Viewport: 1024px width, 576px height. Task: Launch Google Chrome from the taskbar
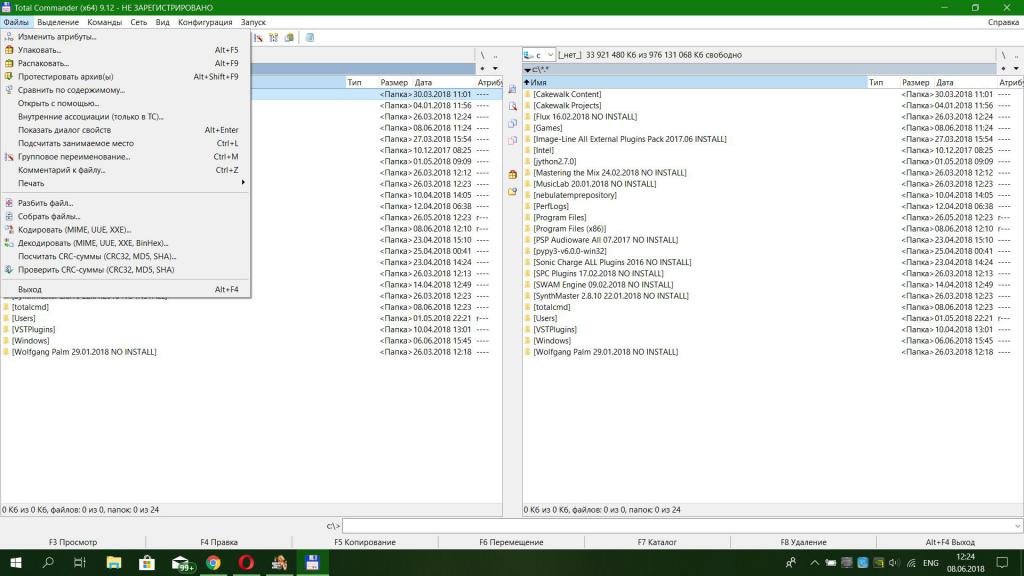pos(214,562)
